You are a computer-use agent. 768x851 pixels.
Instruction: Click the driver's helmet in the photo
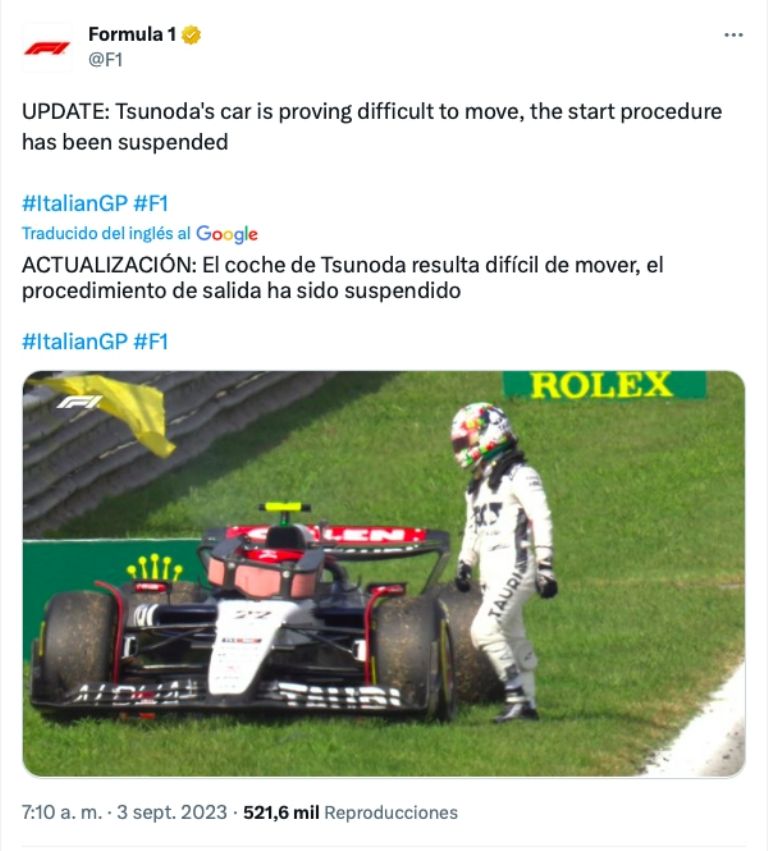[x=482, y=436]
